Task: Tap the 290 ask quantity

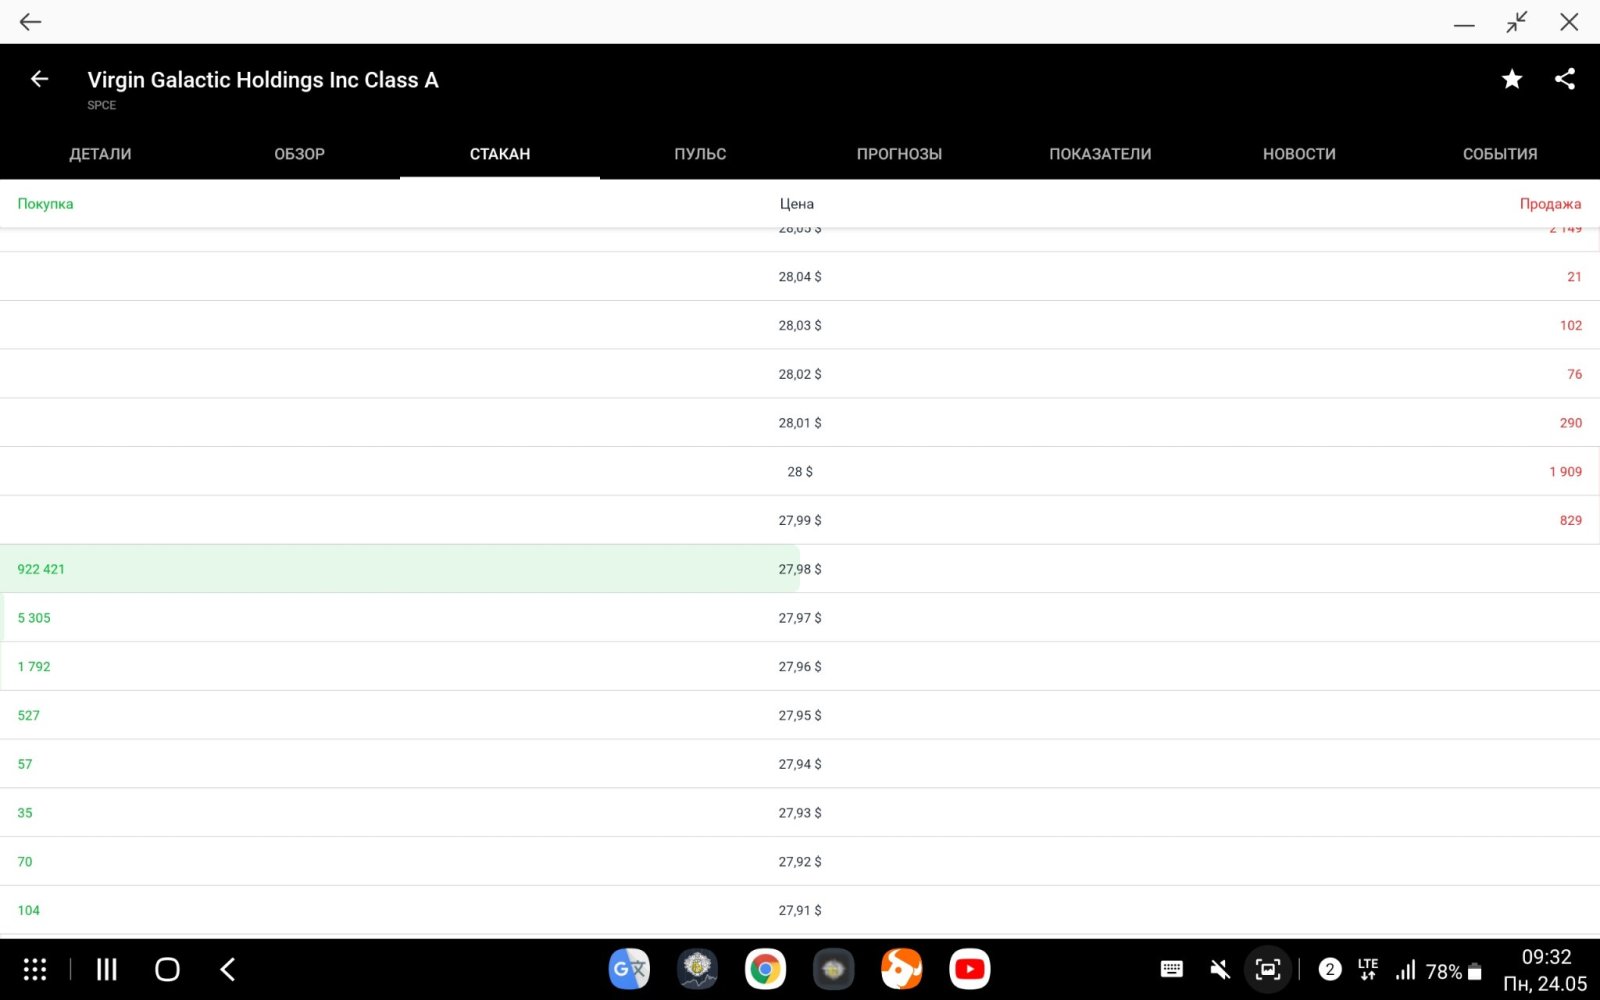Action: (x=1571, y=423)
